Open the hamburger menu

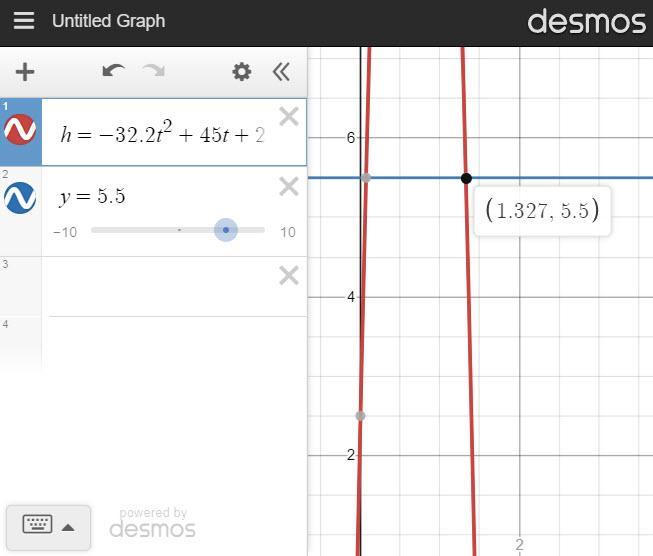(x=24, y=20)
